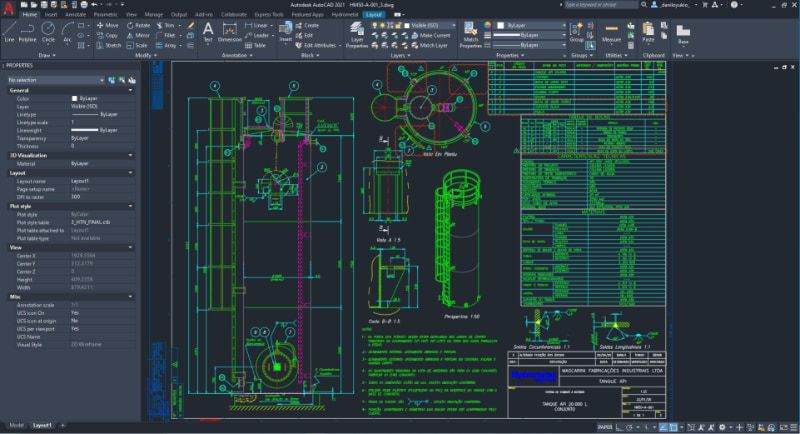
Task: Select the Text annotation tool
Action: pyautogui.click(x=208, y=32)
